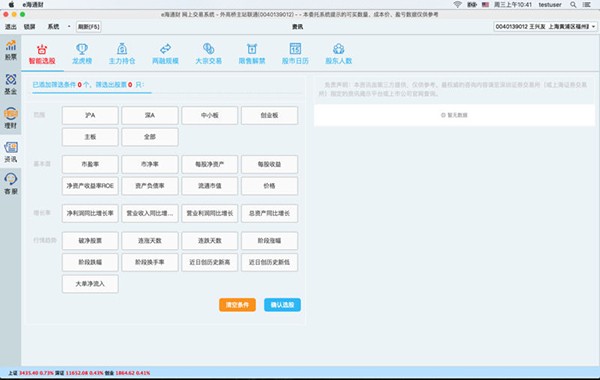Add the 近日创历史新高 condition
This screenshot has width=600, height=380.
[209, 262]
